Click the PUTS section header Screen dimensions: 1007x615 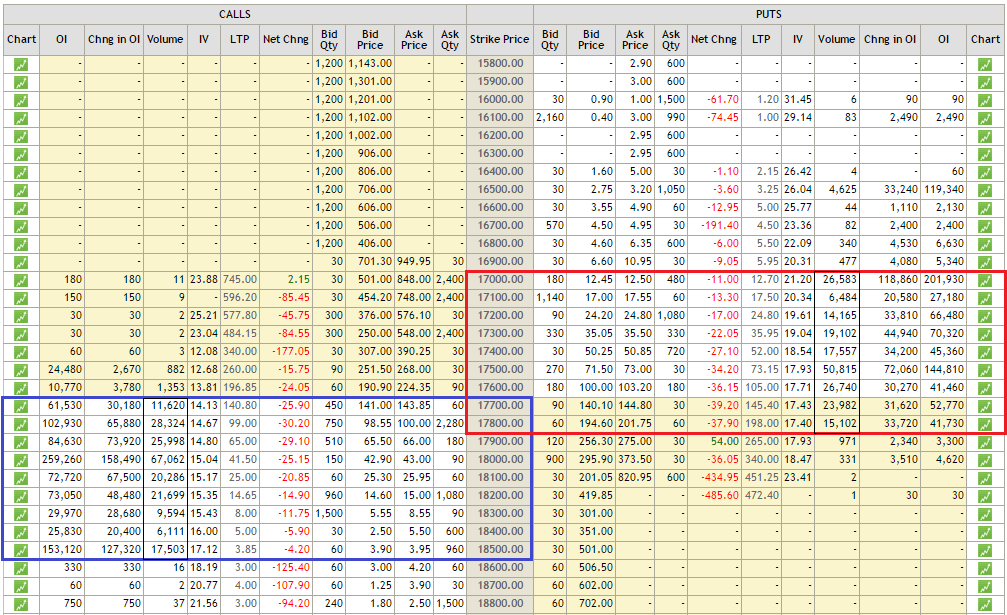tap(769, 14)
